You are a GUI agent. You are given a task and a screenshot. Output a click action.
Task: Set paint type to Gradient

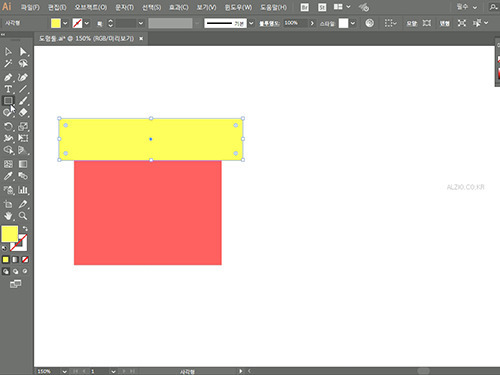coord(15,259)
